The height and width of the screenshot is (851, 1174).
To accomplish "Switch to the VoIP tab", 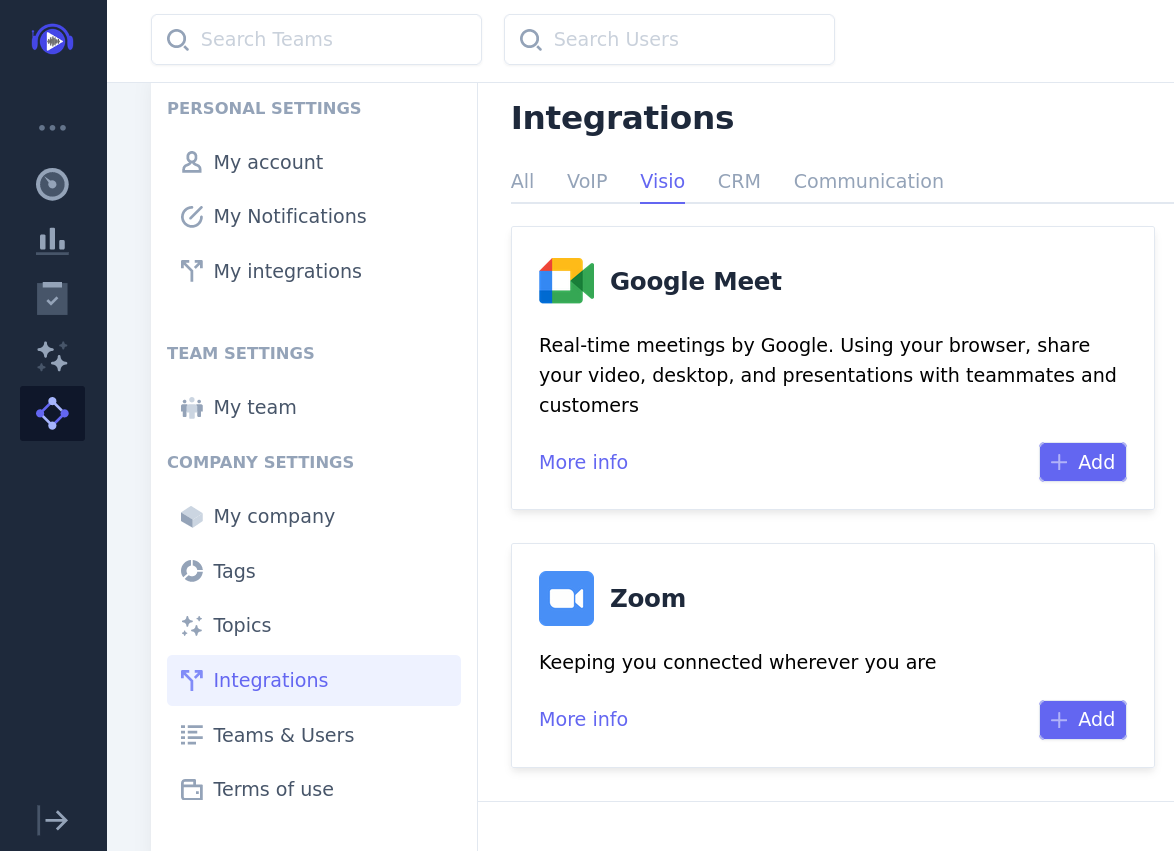I will point(587,181).
